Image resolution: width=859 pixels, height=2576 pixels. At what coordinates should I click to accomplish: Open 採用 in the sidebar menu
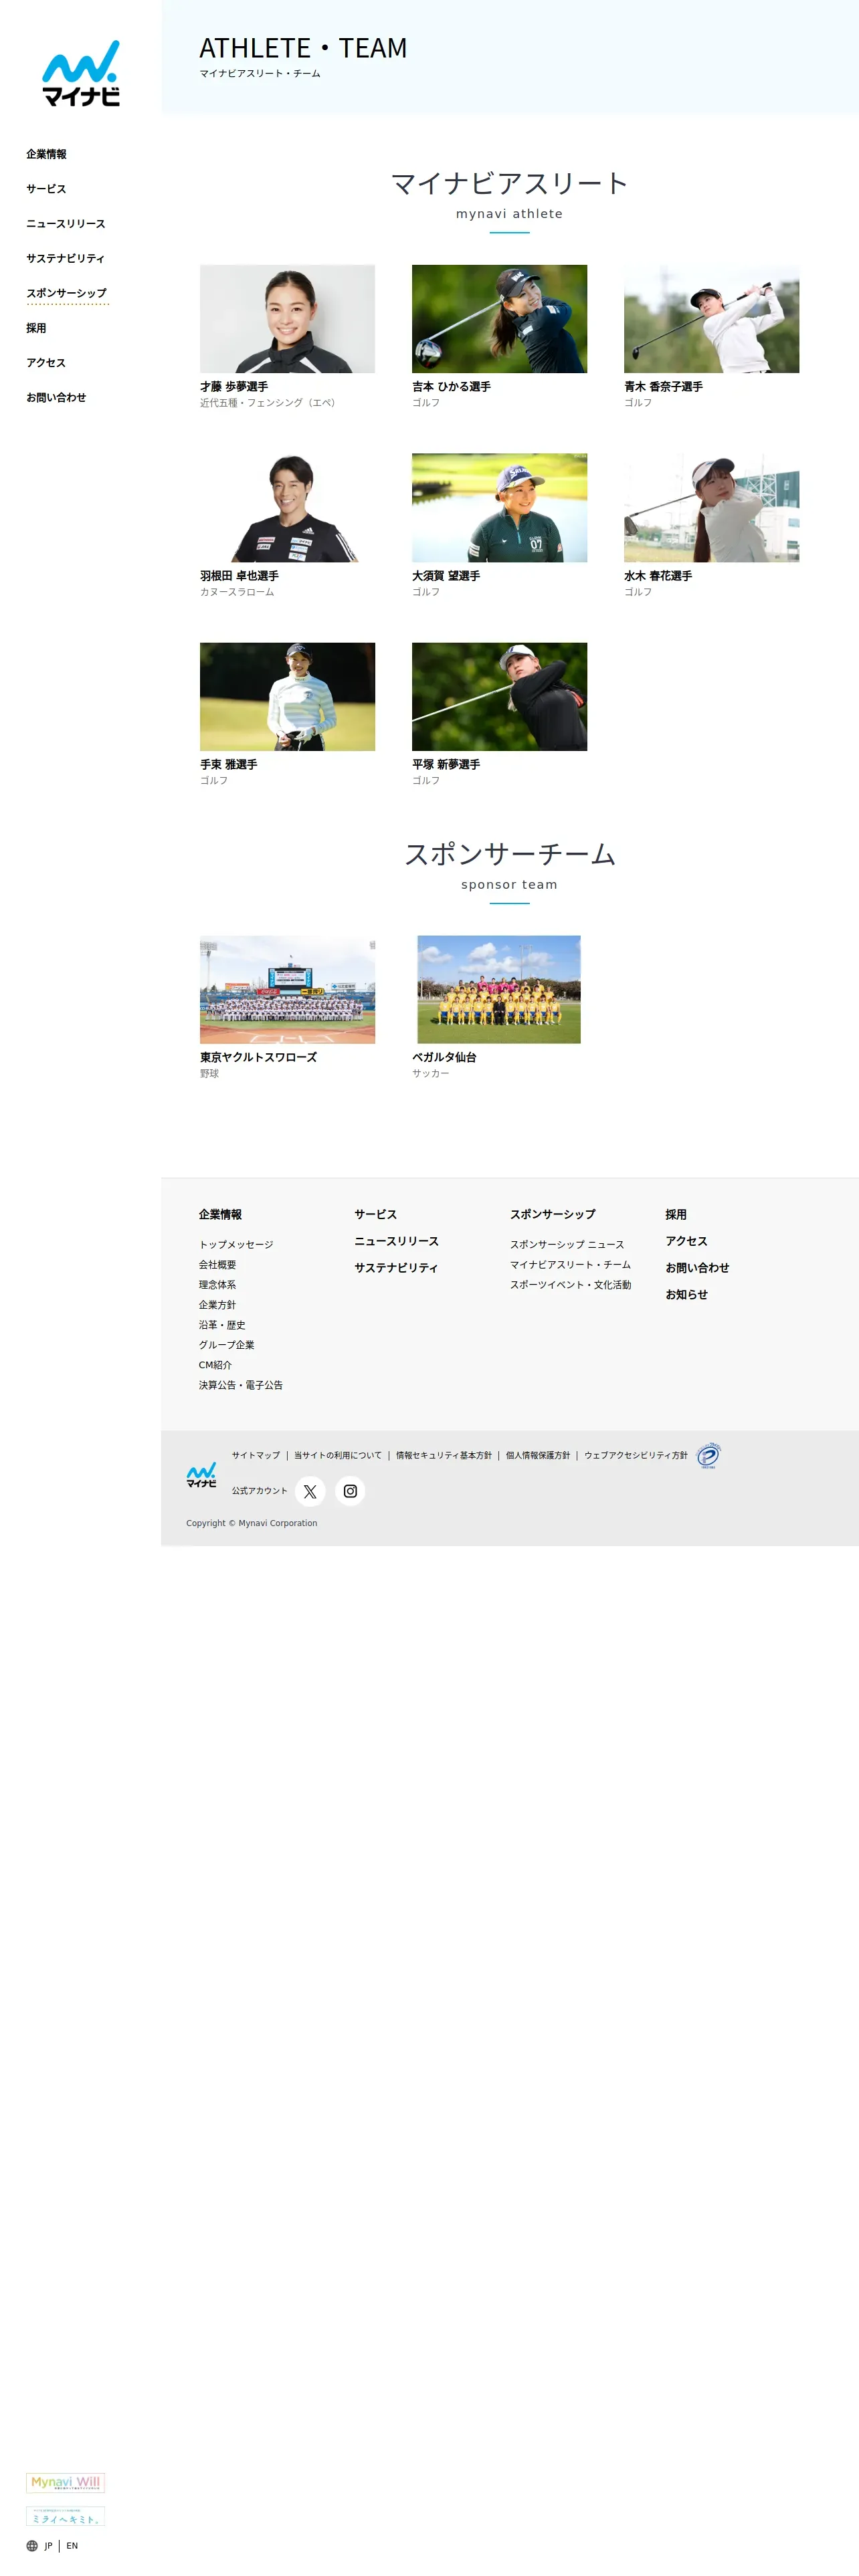[x=36, y=328]
